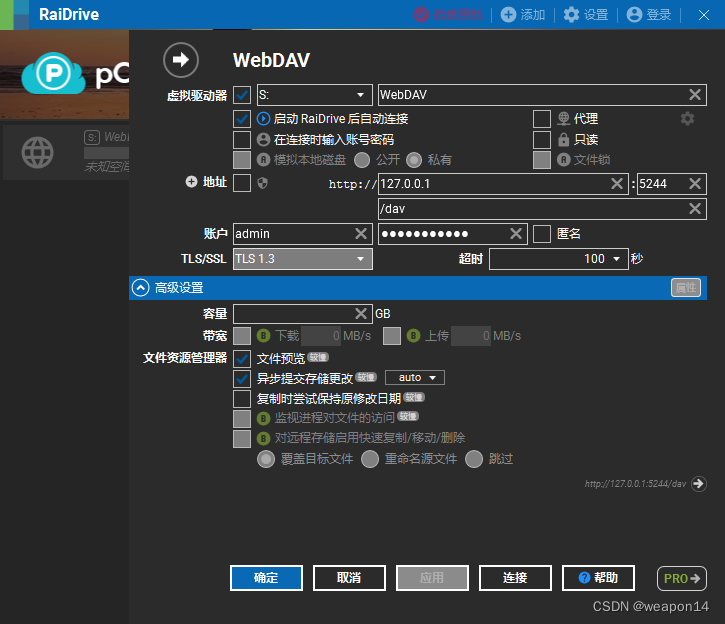
Task: Click the 连接 button
Action: tap(515, 578)
